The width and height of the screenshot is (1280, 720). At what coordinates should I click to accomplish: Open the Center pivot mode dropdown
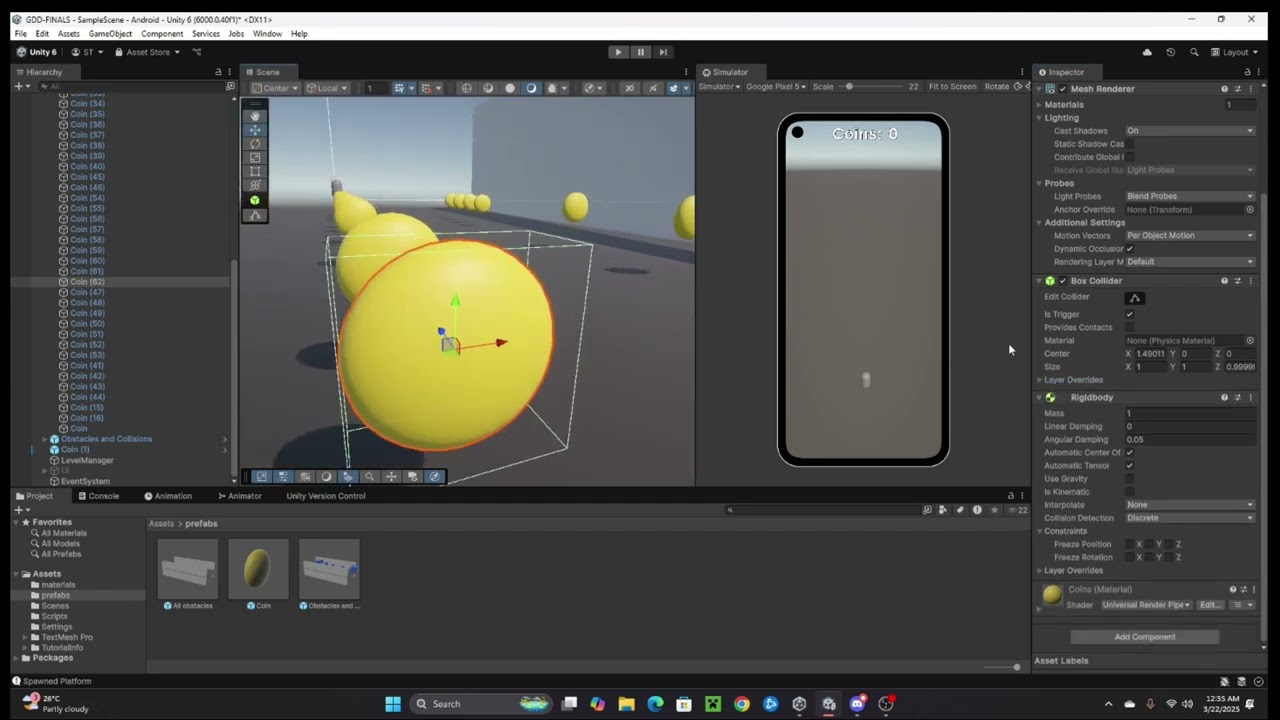point(274,88)
